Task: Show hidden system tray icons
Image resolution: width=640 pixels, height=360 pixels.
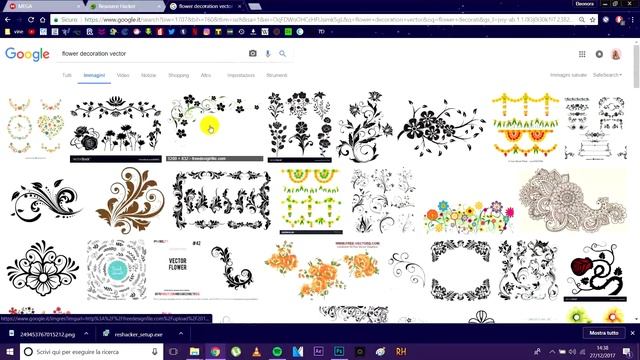Action: [x=552, y=351]
